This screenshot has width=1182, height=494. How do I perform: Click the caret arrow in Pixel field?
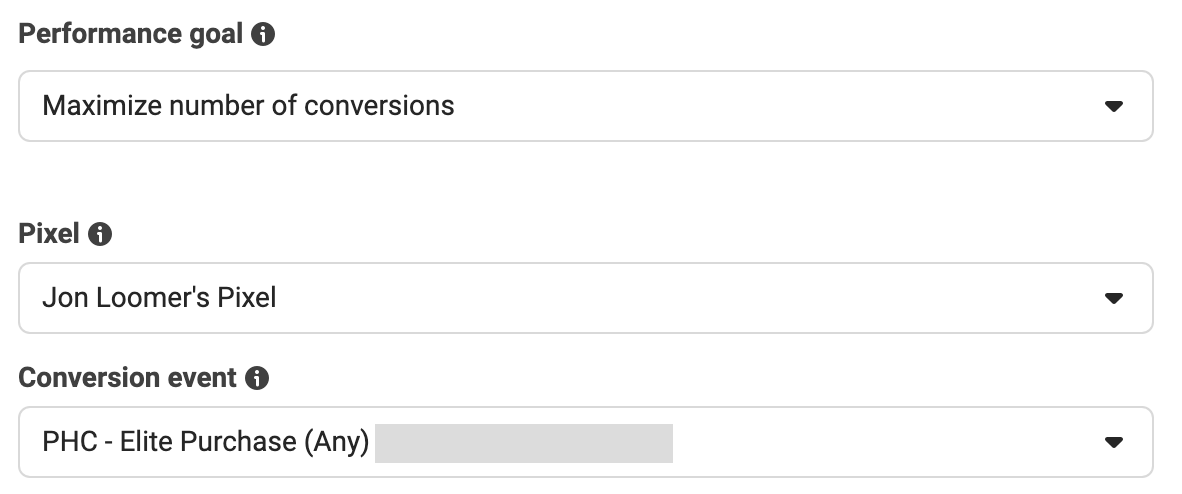(x=1113, y=299)
